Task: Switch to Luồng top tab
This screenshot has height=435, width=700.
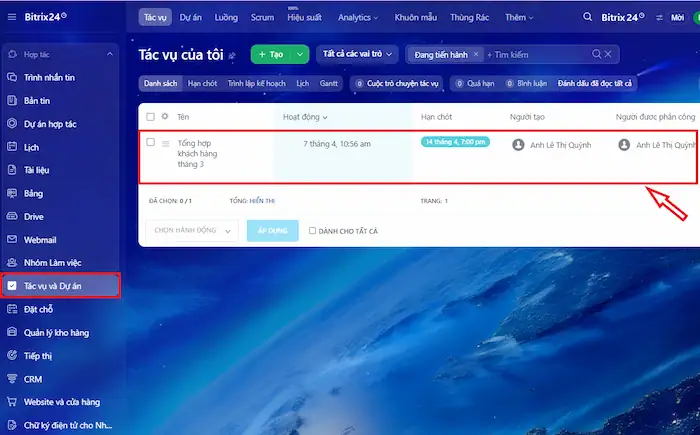Action: (226, 17)
